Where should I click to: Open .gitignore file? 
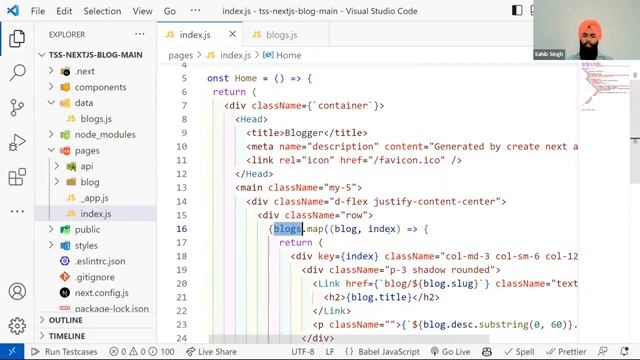96,277
